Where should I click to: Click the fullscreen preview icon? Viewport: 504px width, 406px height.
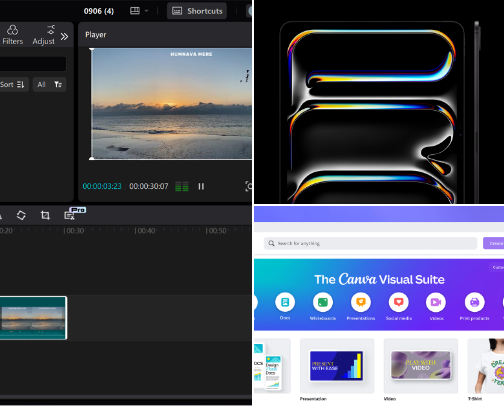(x=249, y=186)
